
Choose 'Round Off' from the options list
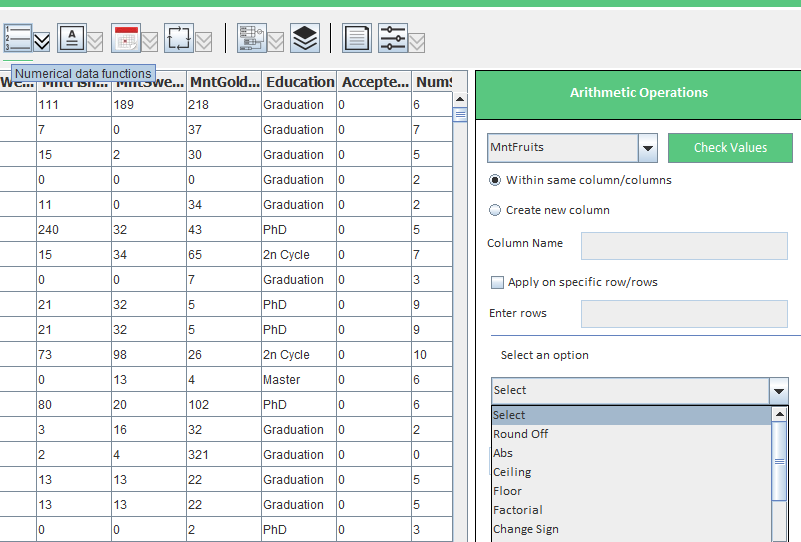coord(631,434)
